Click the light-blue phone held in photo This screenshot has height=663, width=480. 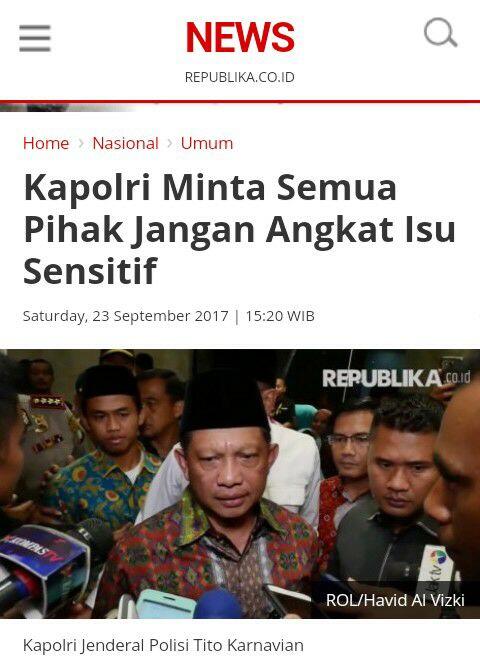pyautogui.click(x=166, y=603)
